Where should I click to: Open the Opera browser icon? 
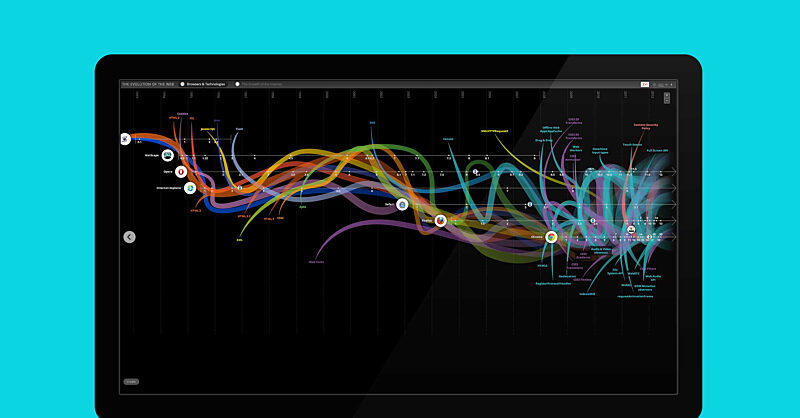pyautogui.click(x=181, y=172)
